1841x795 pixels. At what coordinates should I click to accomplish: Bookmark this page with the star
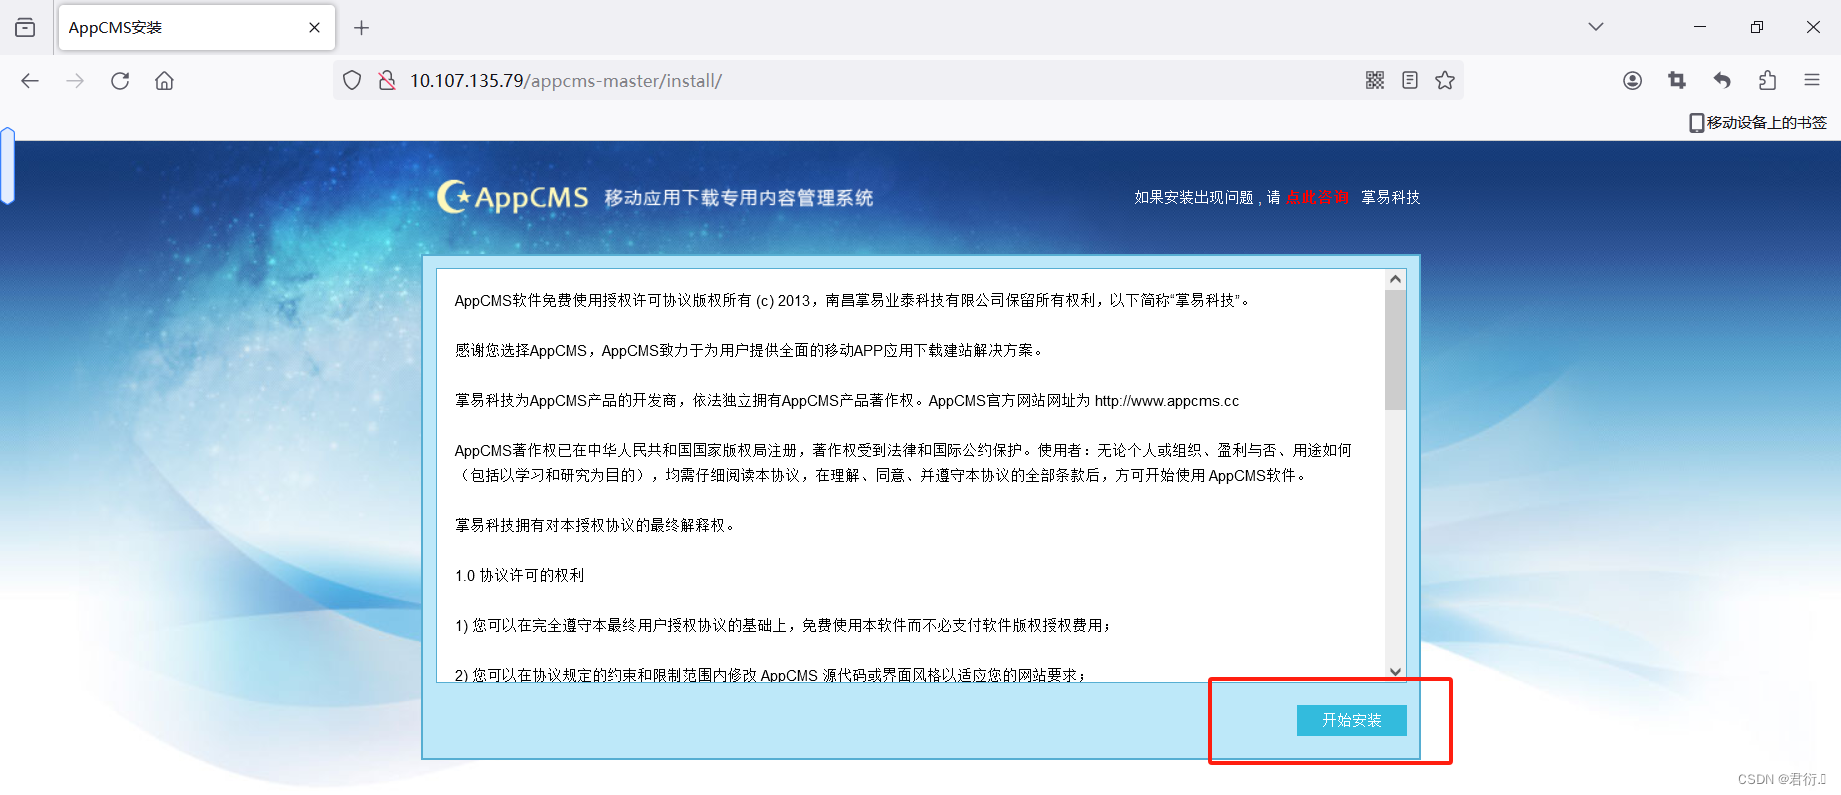point(1445,80)
